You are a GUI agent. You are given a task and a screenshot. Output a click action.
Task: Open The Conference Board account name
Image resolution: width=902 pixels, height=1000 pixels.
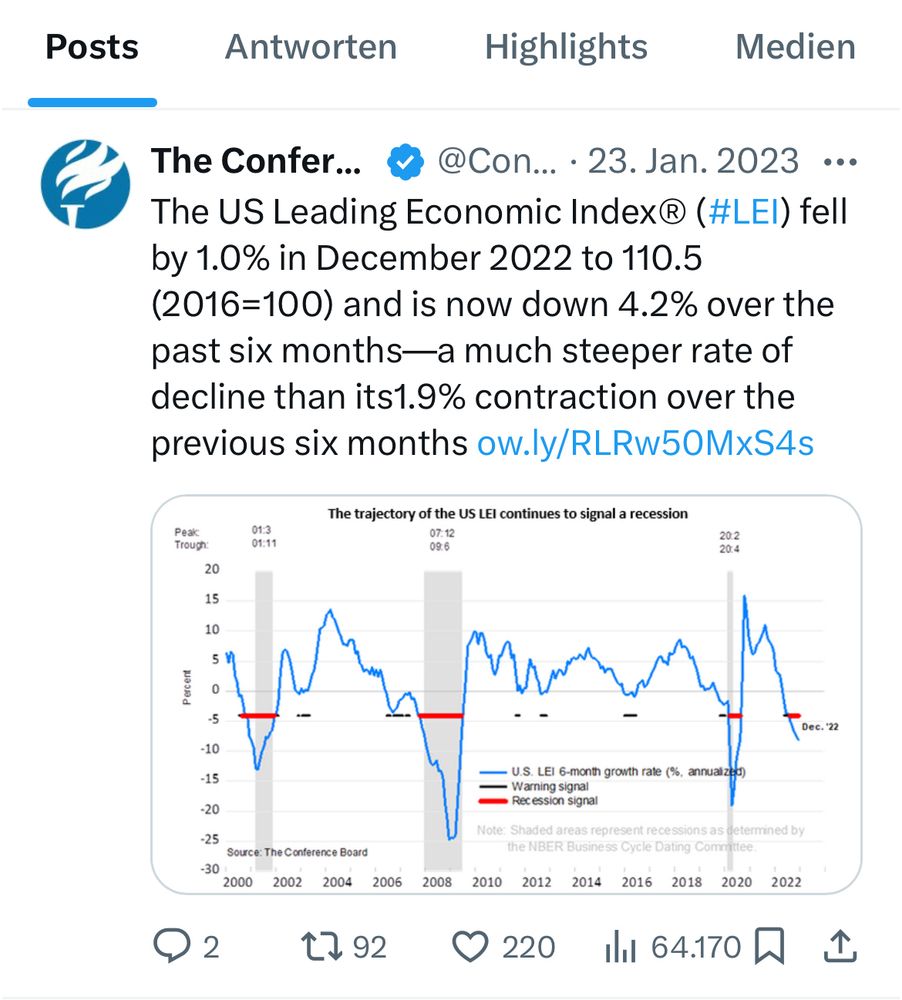[254, 161]
